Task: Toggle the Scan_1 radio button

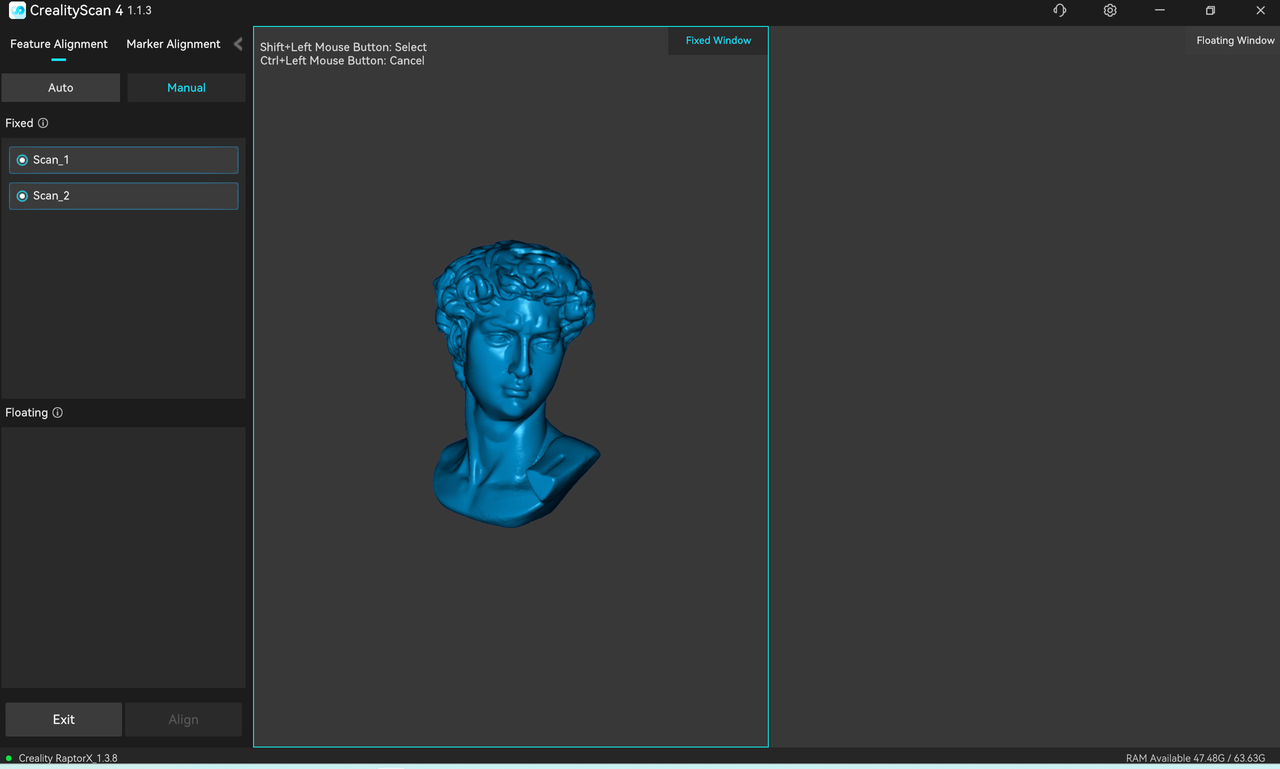Action: pos(22,160)
